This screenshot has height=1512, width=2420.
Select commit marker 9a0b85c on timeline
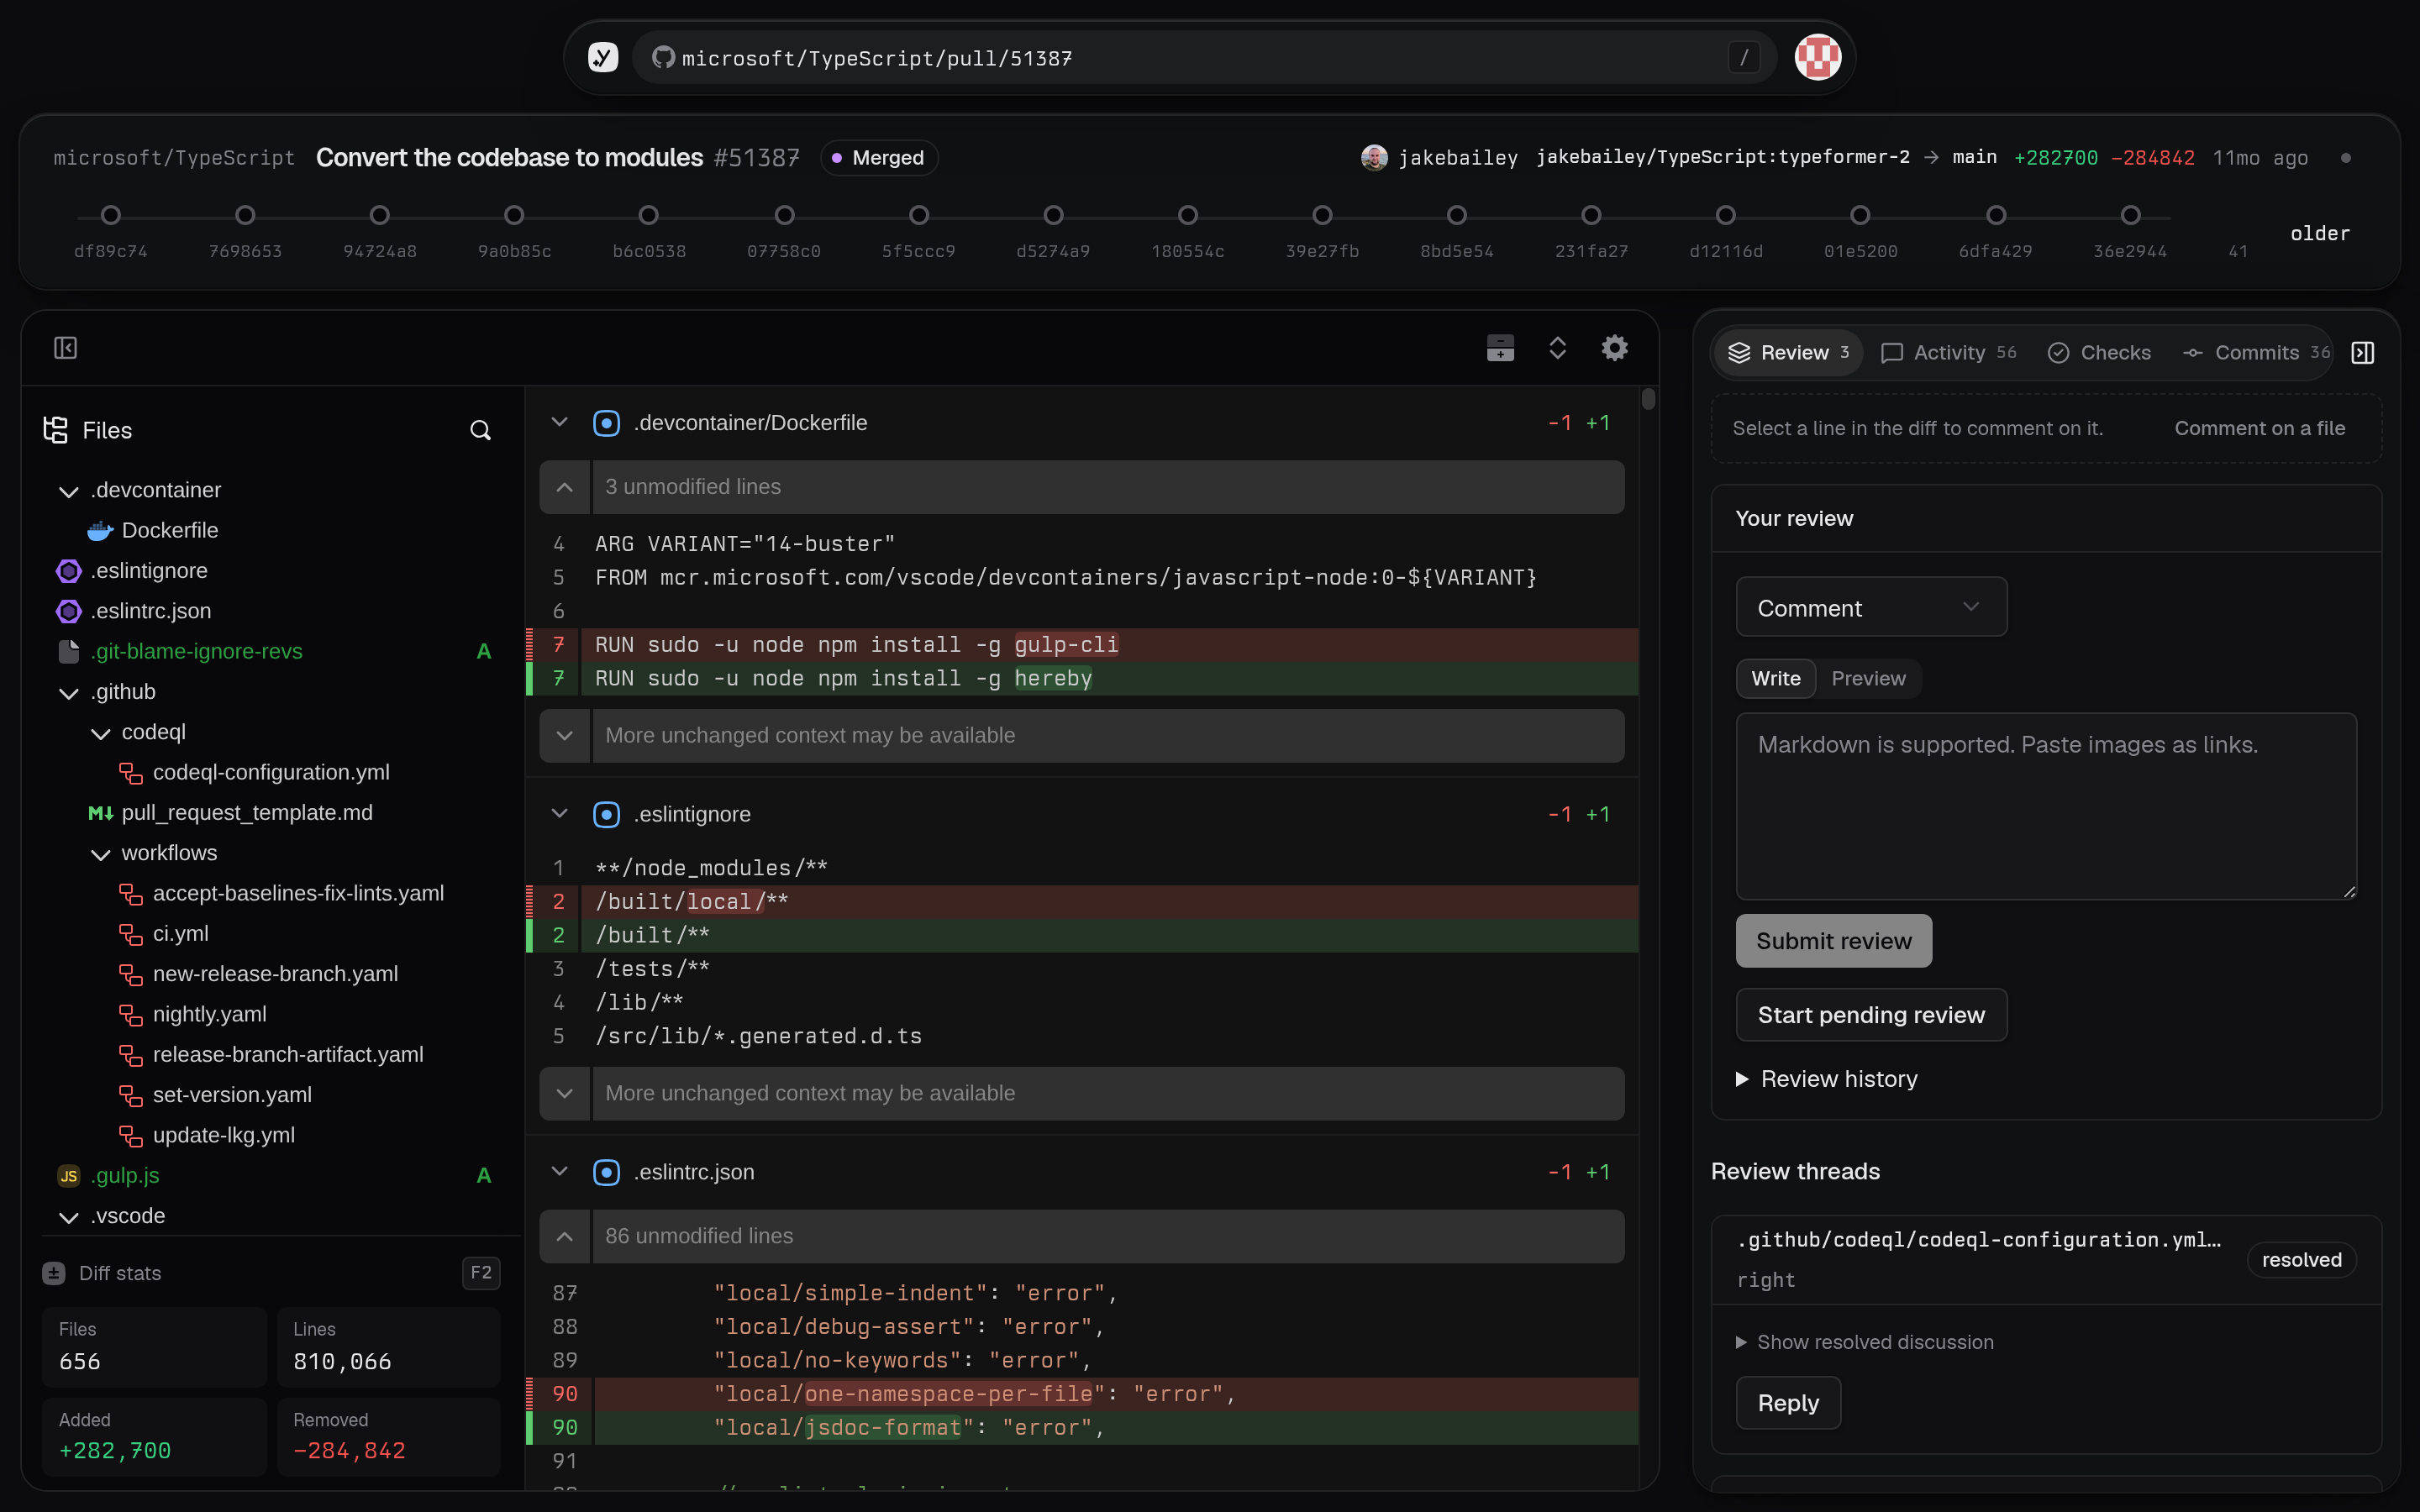coord(514,215)
